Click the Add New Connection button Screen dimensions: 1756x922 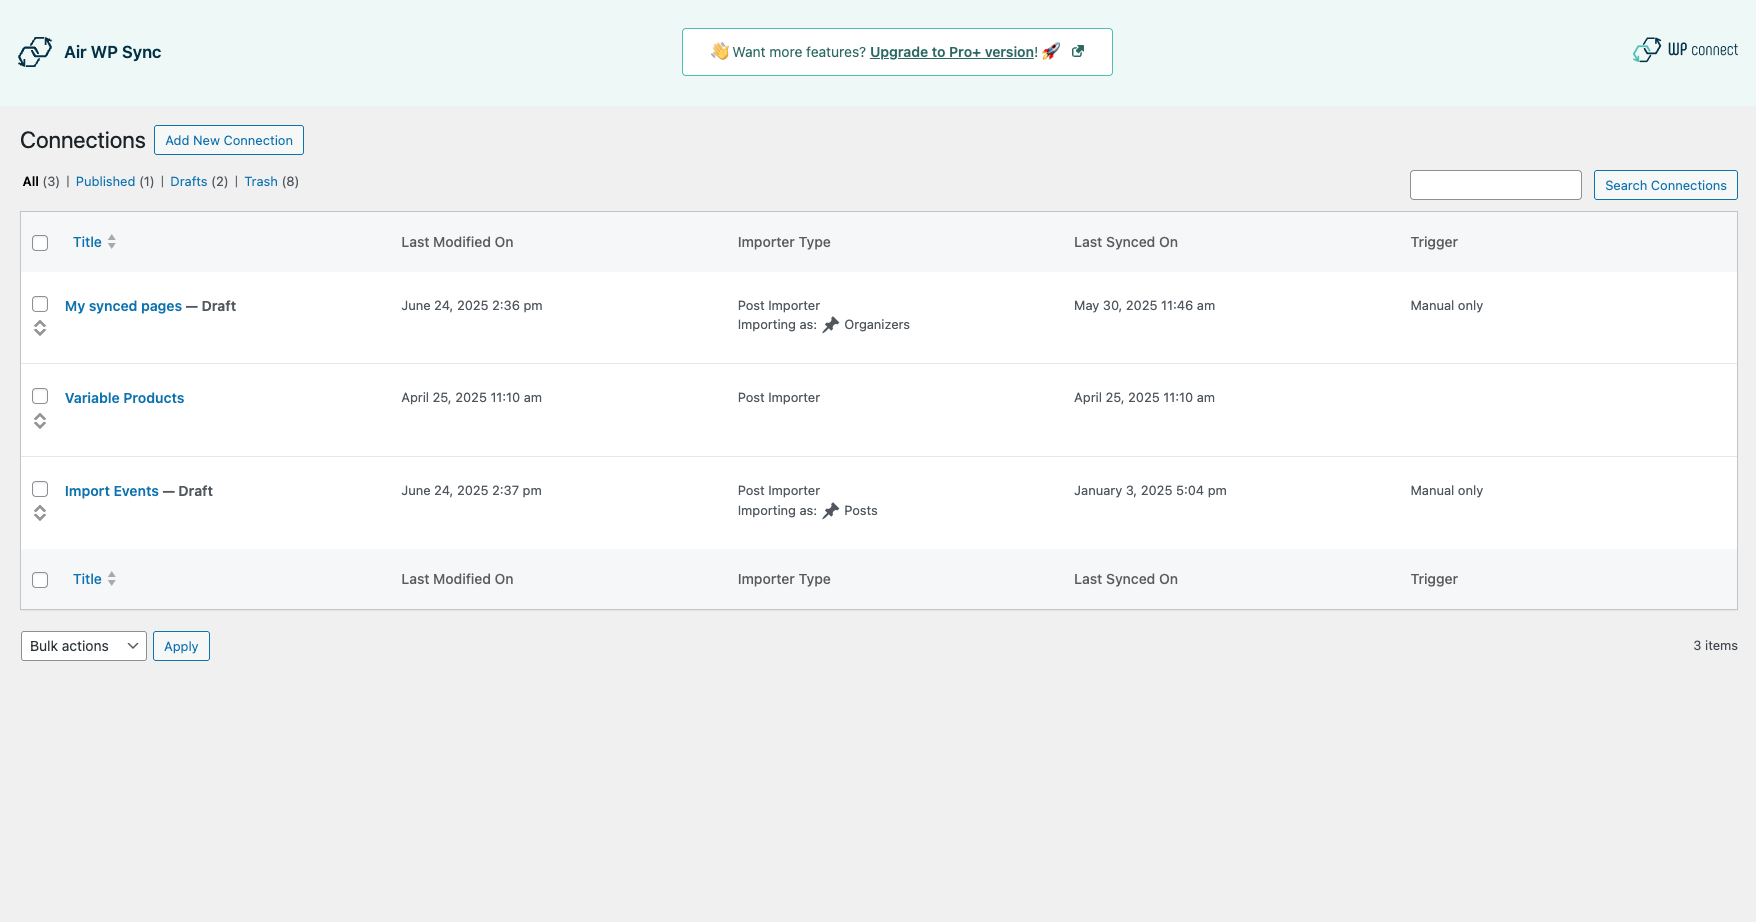[x=229, y=141]
